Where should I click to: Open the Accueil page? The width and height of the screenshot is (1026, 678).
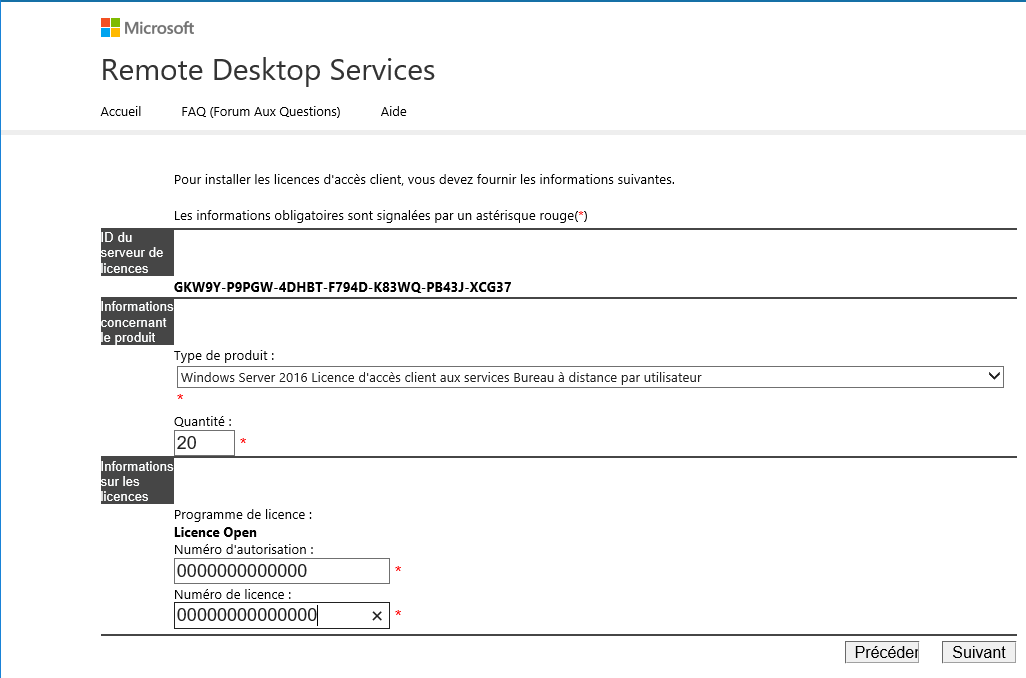pyautogui.click(x=120, y=111)
